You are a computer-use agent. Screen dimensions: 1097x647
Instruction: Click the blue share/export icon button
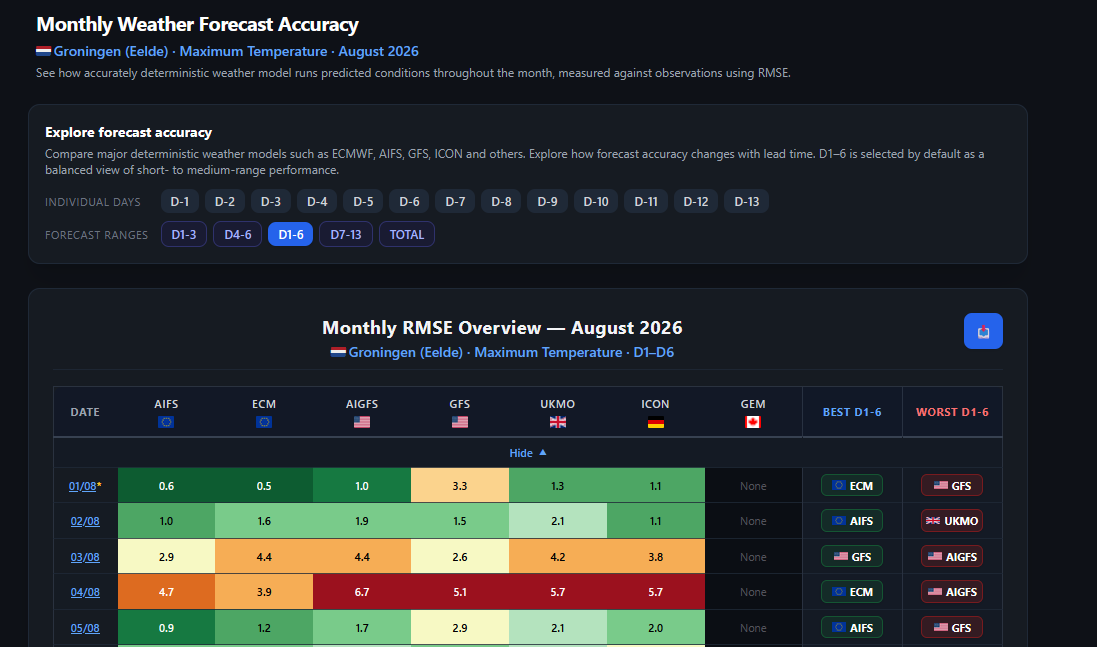point(983,331)
